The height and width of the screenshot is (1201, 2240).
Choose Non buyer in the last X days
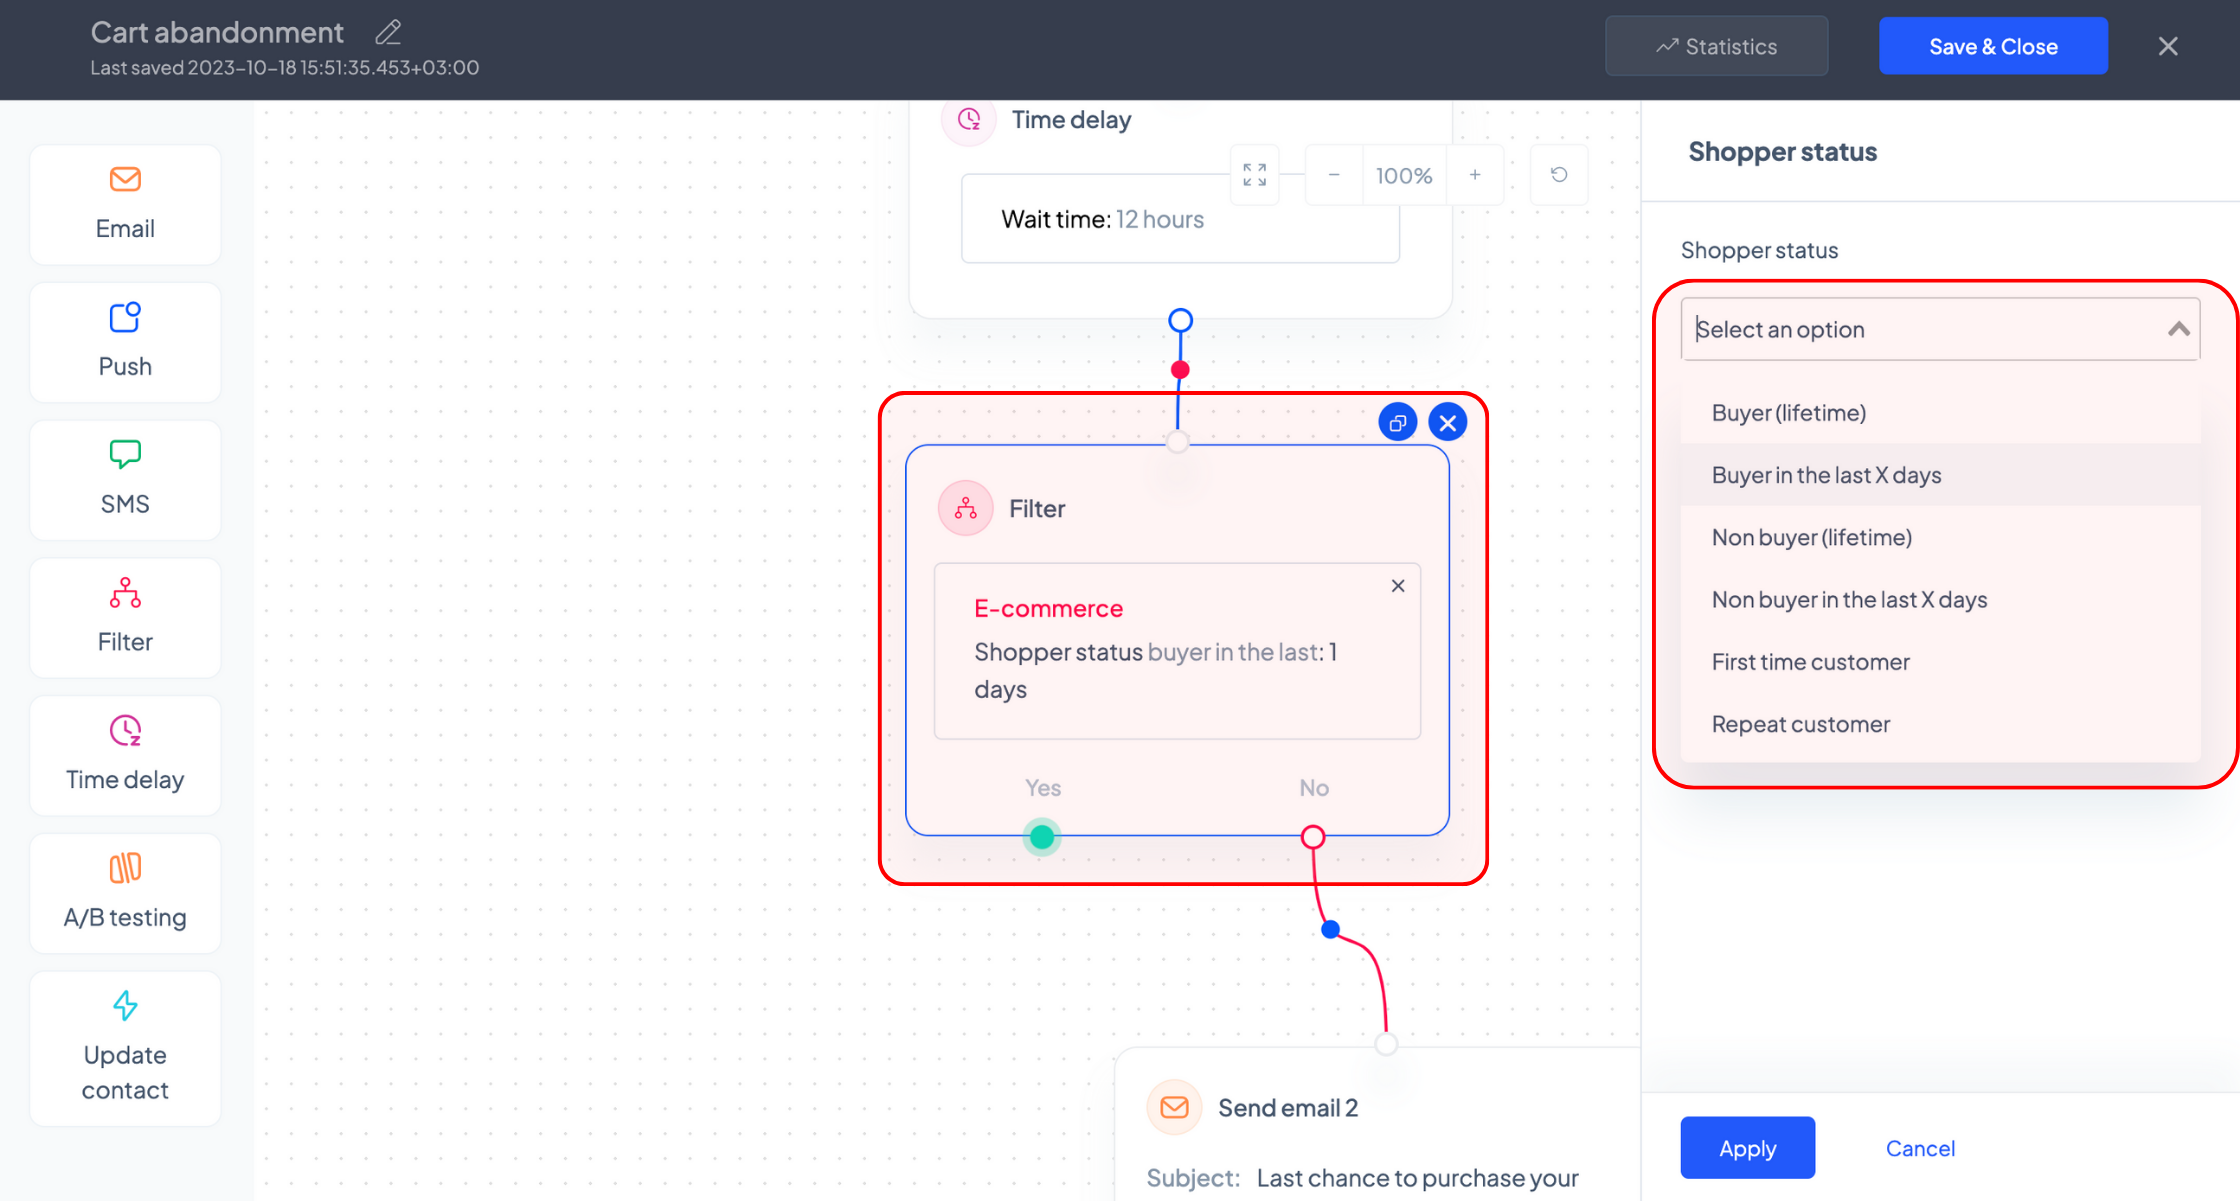click(1940, 599)
